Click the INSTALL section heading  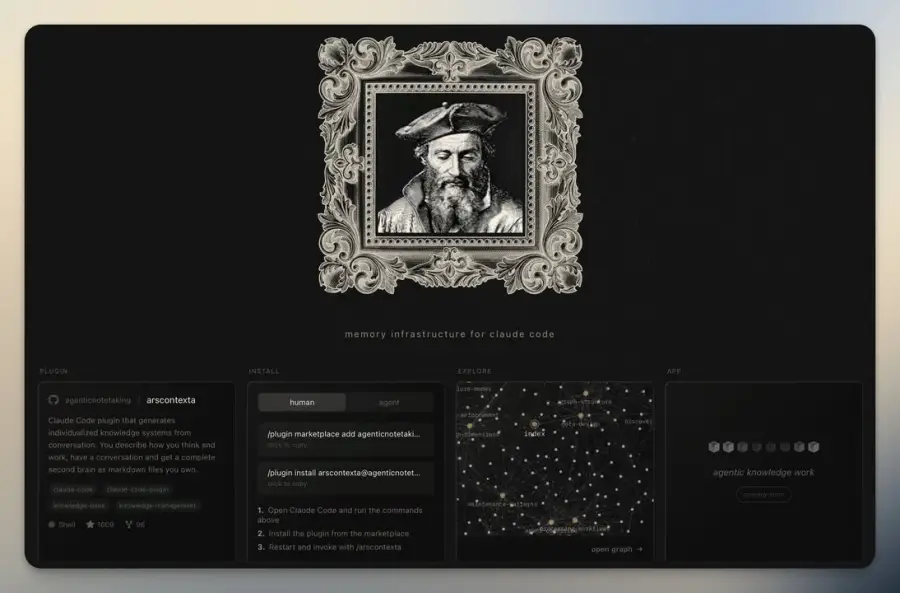coord(264,371)
